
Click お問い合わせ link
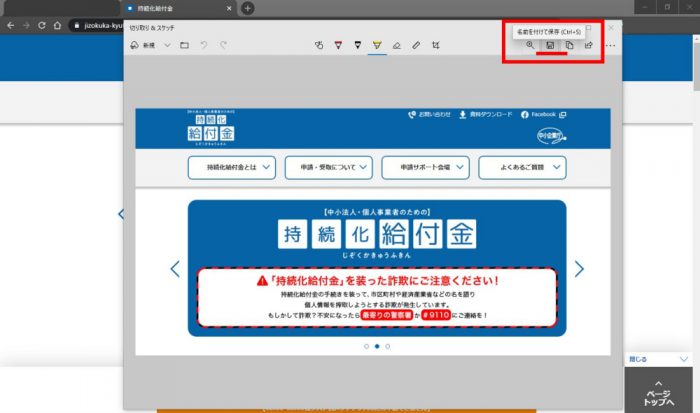(x=429, y=115)
